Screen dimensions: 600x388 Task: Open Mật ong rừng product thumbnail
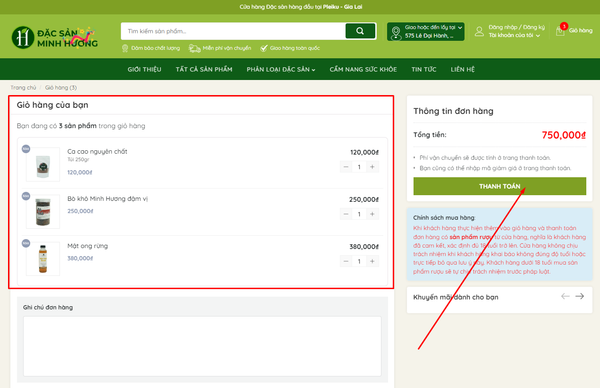43,259
